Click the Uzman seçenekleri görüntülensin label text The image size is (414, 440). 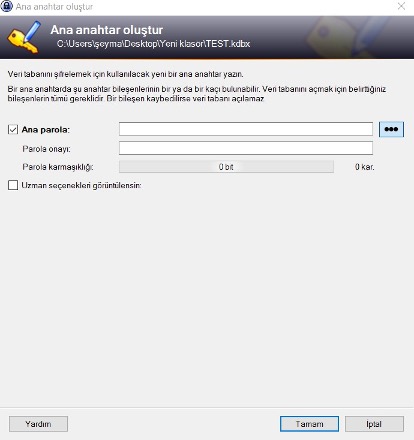point(81,185)
